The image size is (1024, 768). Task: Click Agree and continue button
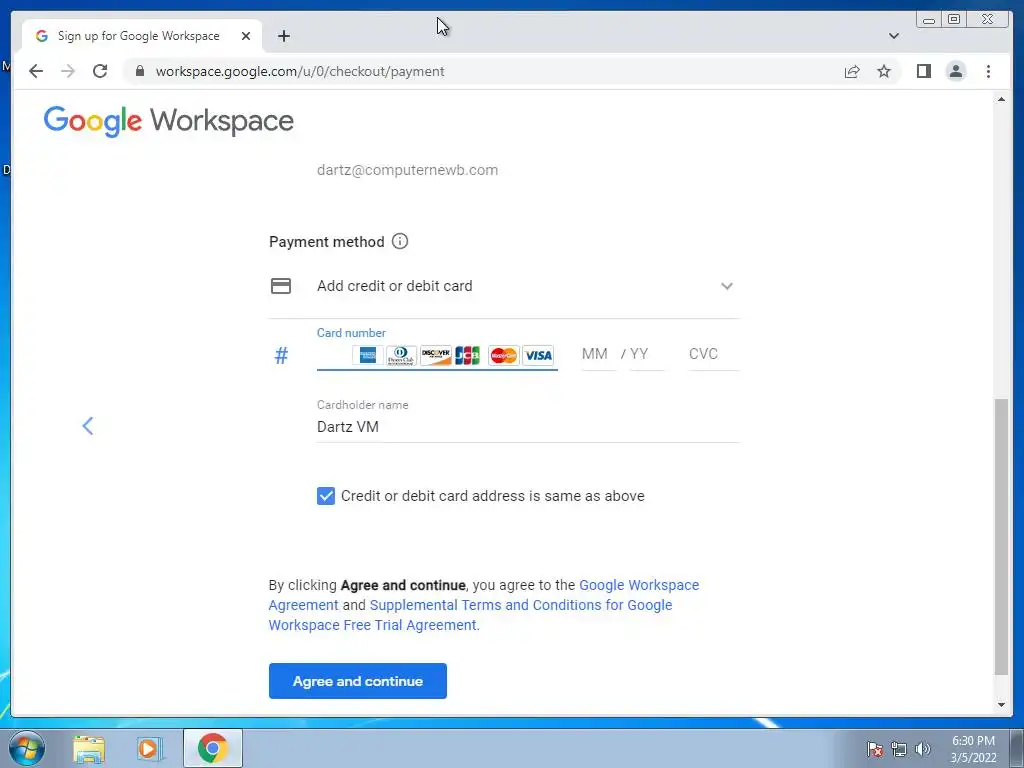358,680
